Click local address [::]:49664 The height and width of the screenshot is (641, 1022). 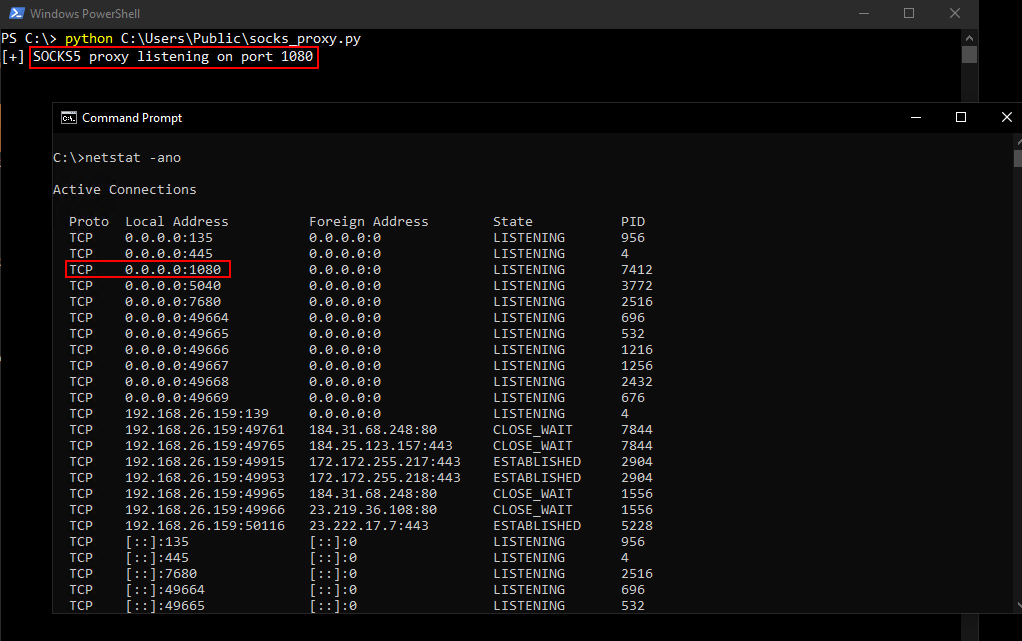point(165,589)
